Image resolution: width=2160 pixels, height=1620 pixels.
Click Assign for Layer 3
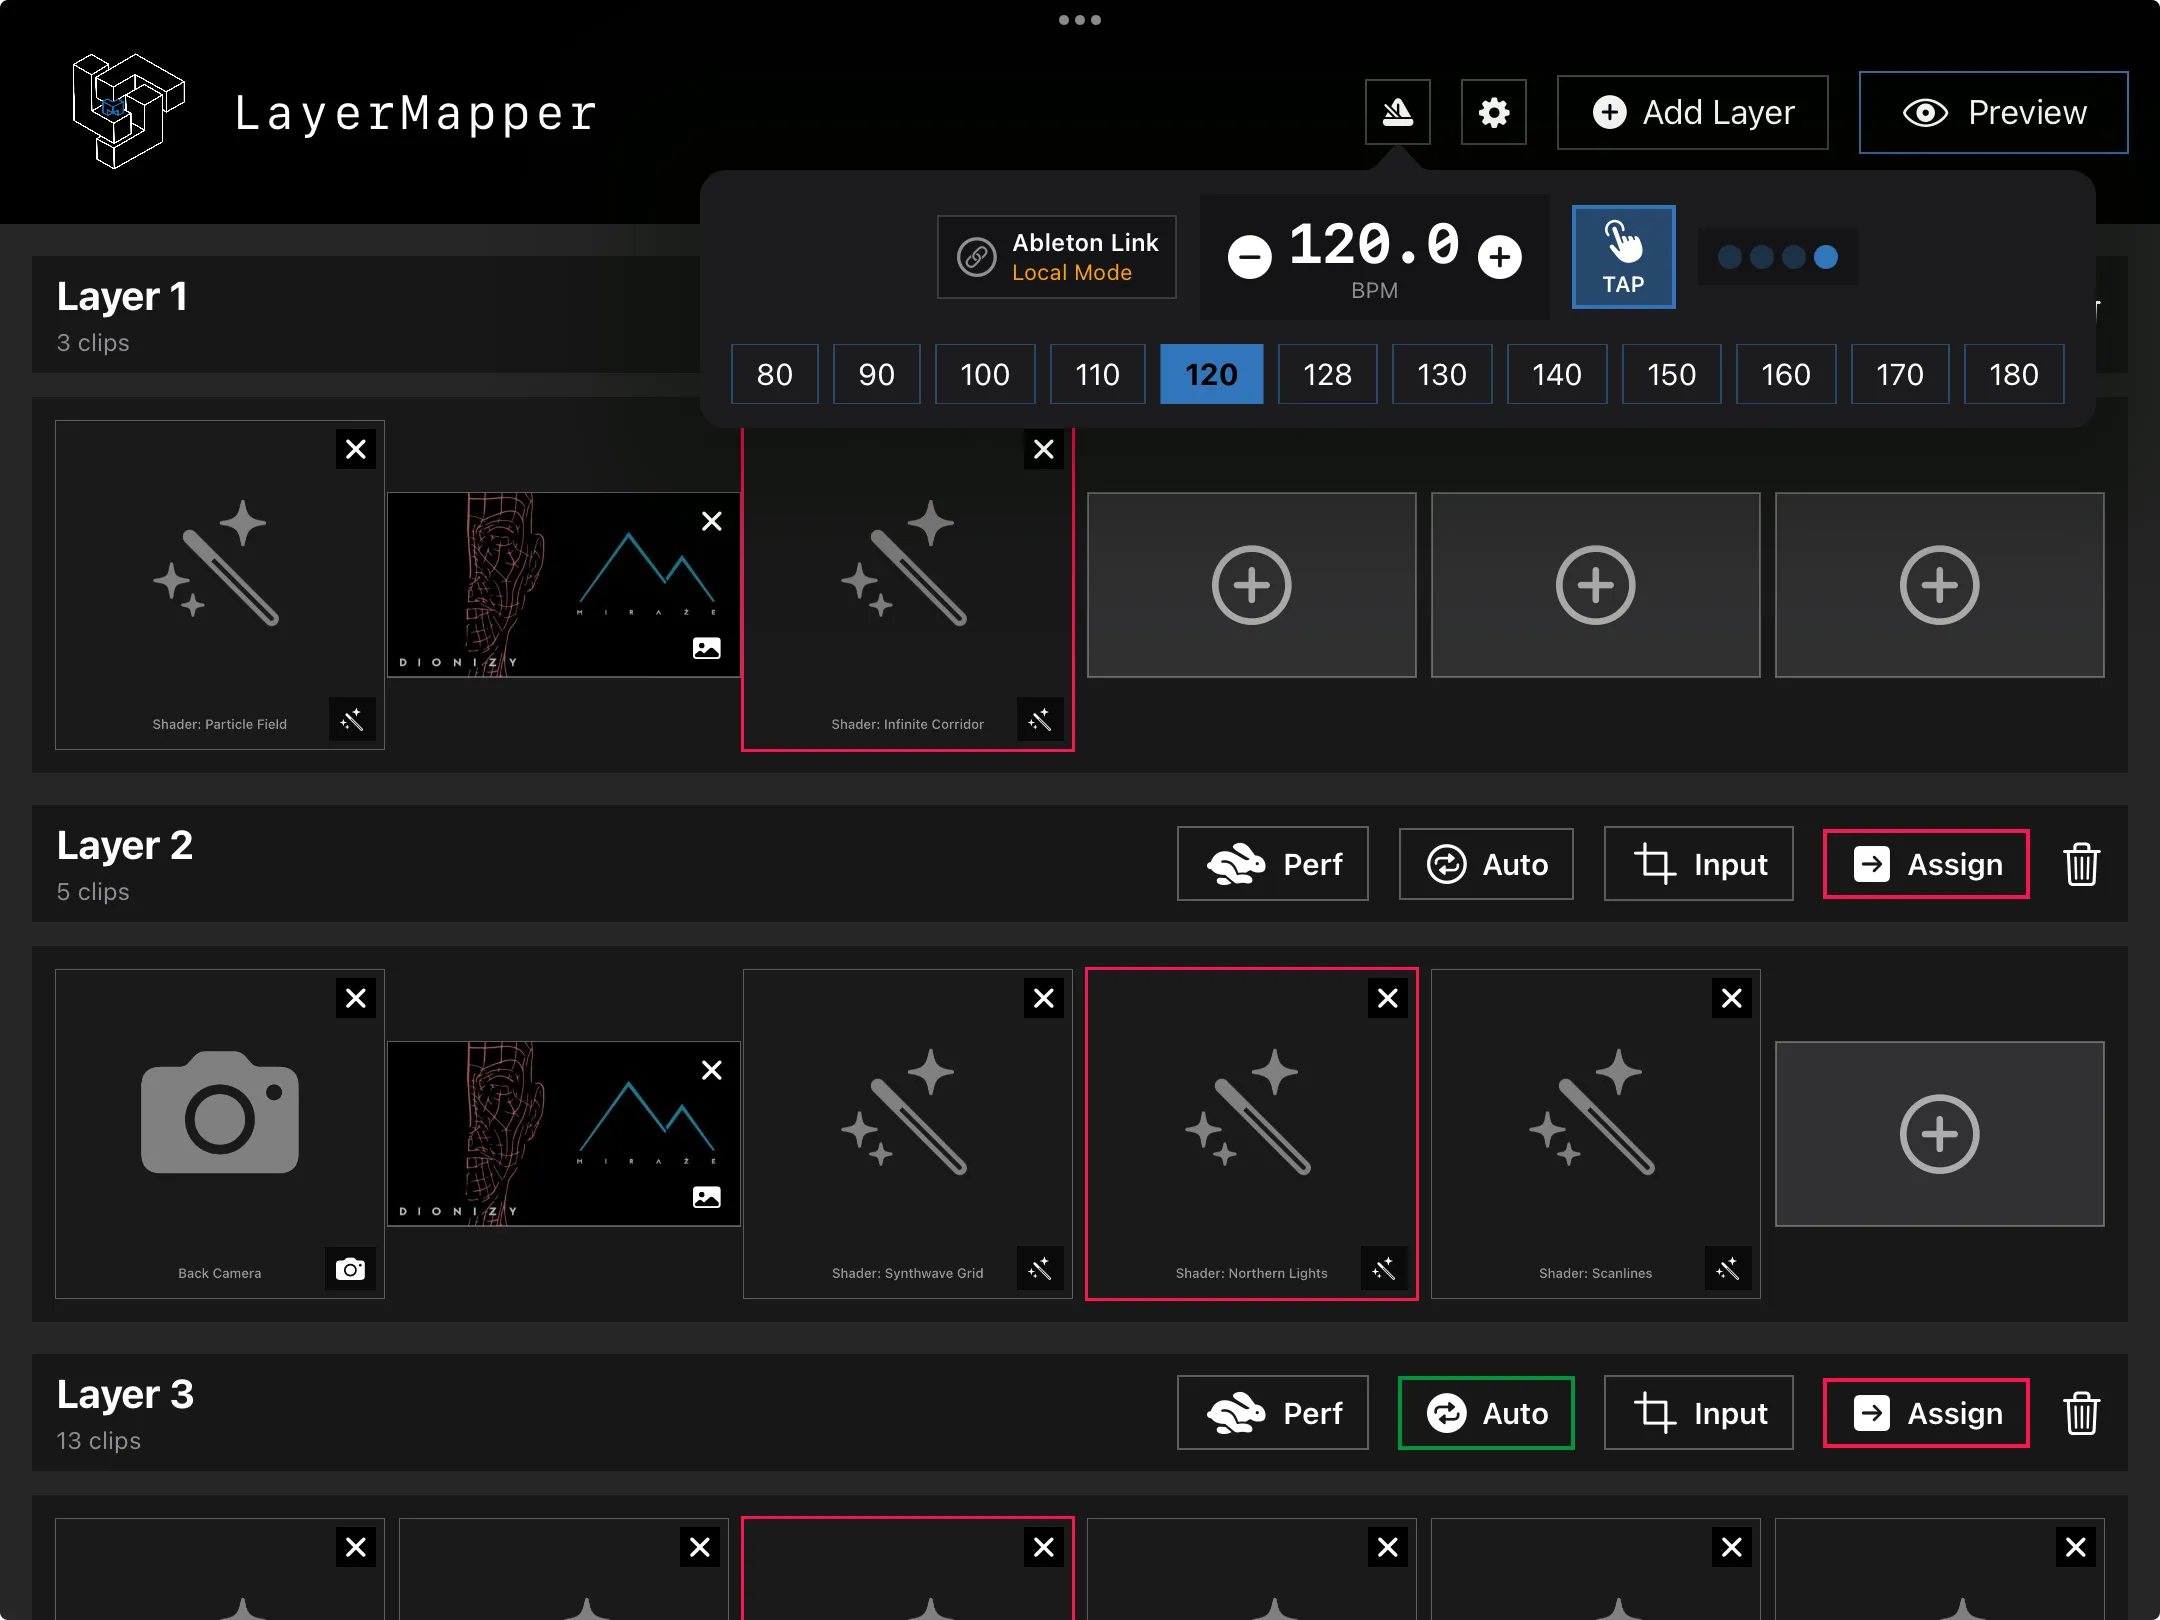pos(1926,1413)
